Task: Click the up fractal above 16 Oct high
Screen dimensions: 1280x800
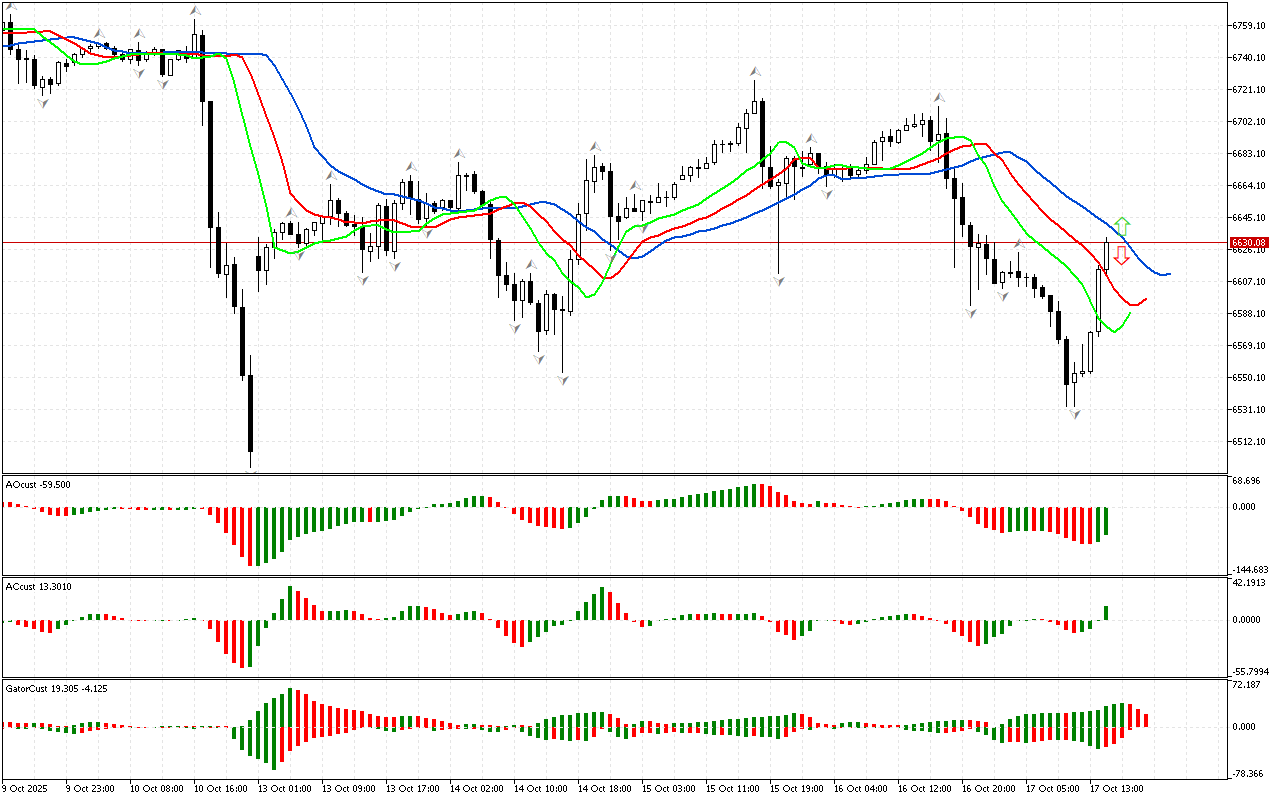Action: [x=939, y=97]
